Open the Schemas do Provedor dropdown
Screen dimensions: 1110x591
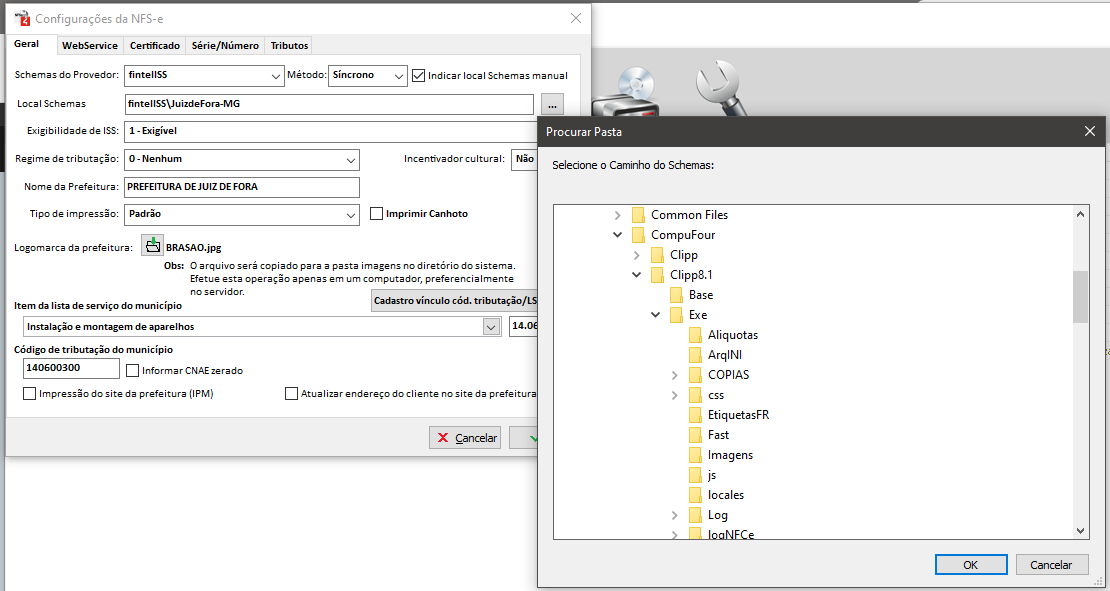[277, 76]
